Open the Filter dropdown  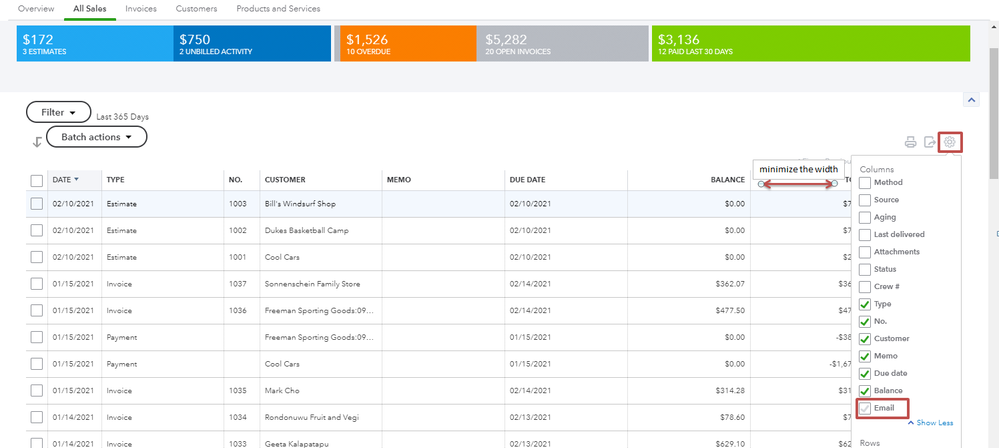pyautogui.click(x=59, y=112)
